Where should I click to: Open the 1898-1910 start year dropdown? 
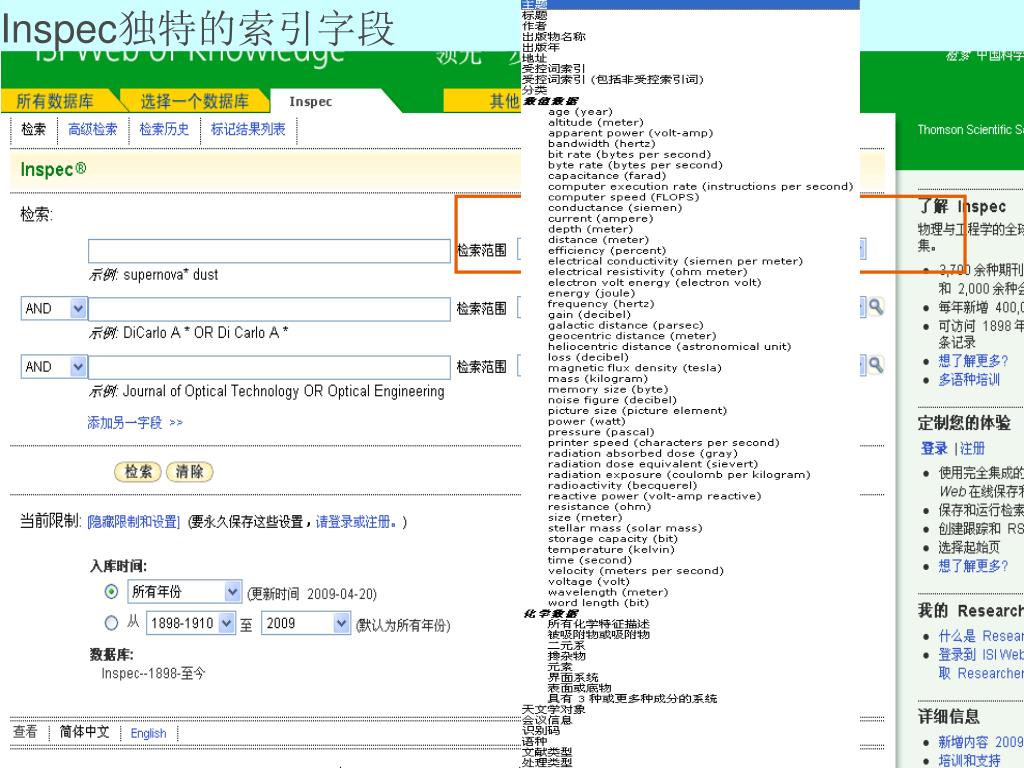pyautogui.click(x=191, y=623)
